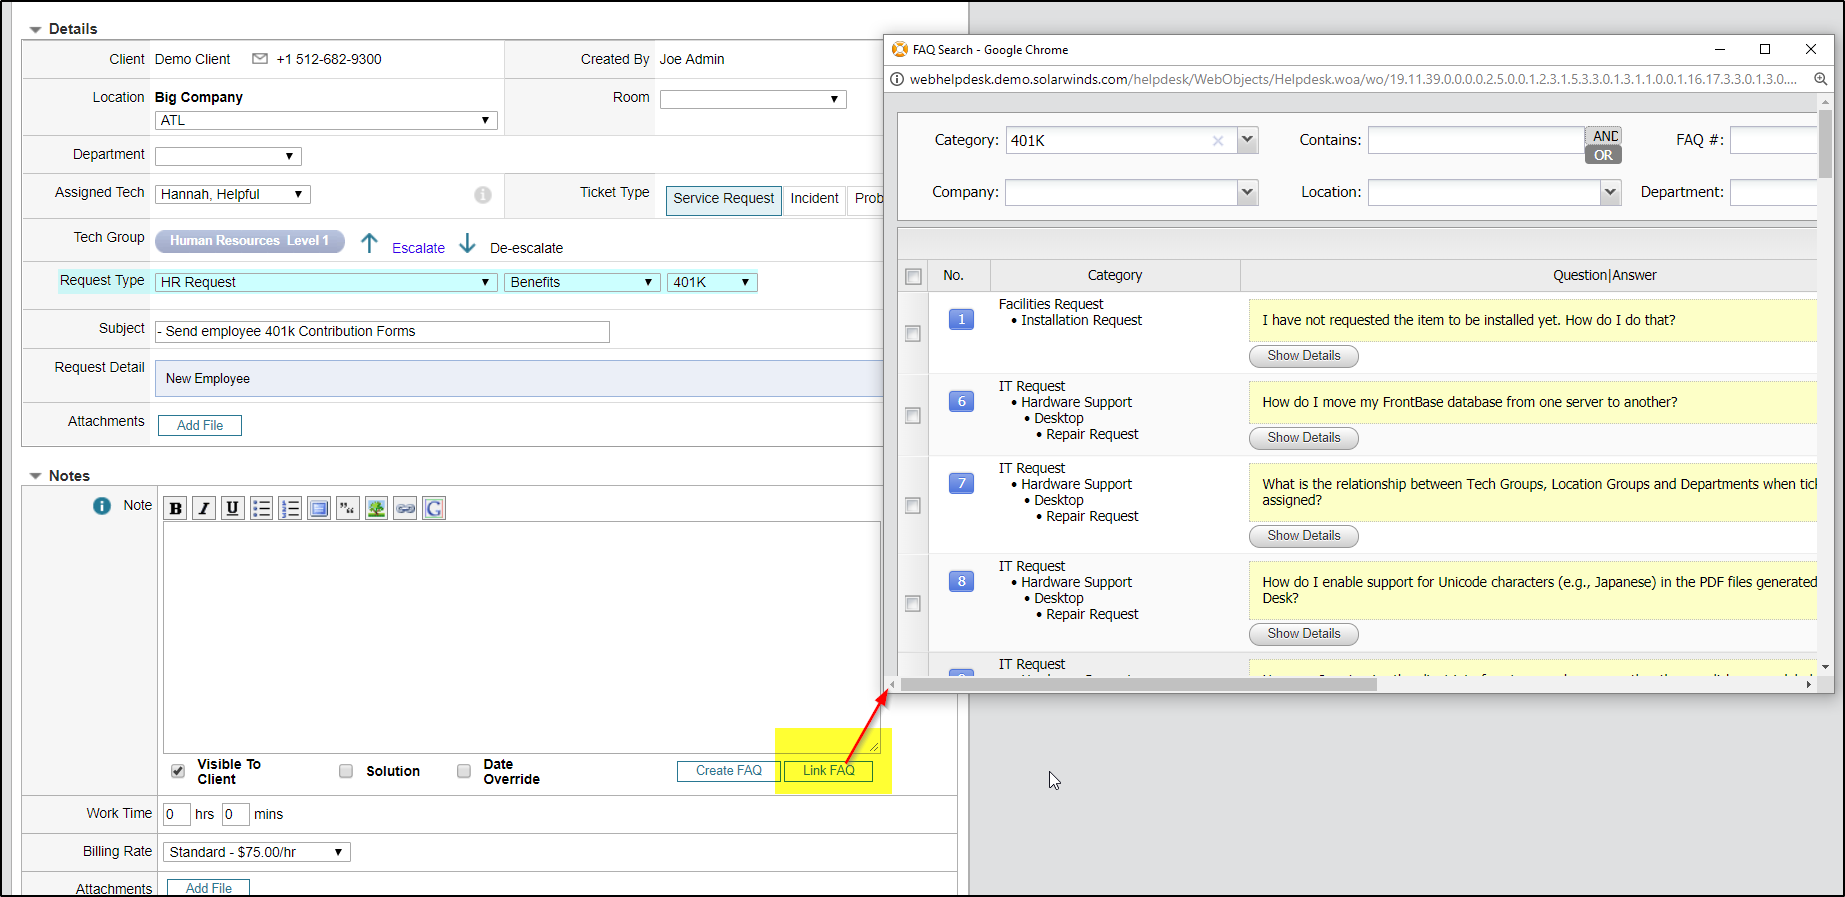Screen dimensions: 1845x897
Task: Tick the select-all checkbox in the FAQ table header
Action: [913, 276]
